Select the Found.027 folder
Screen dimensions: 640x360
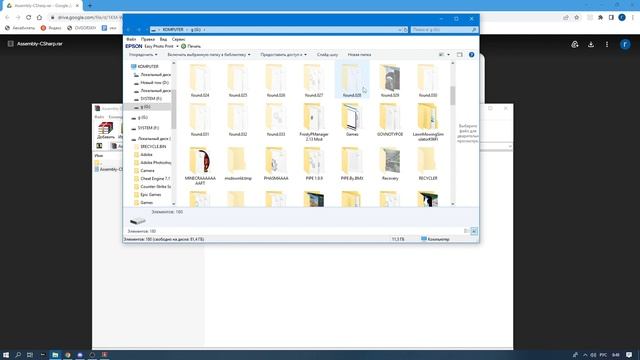pyautogui.click(x=314, y=81)
